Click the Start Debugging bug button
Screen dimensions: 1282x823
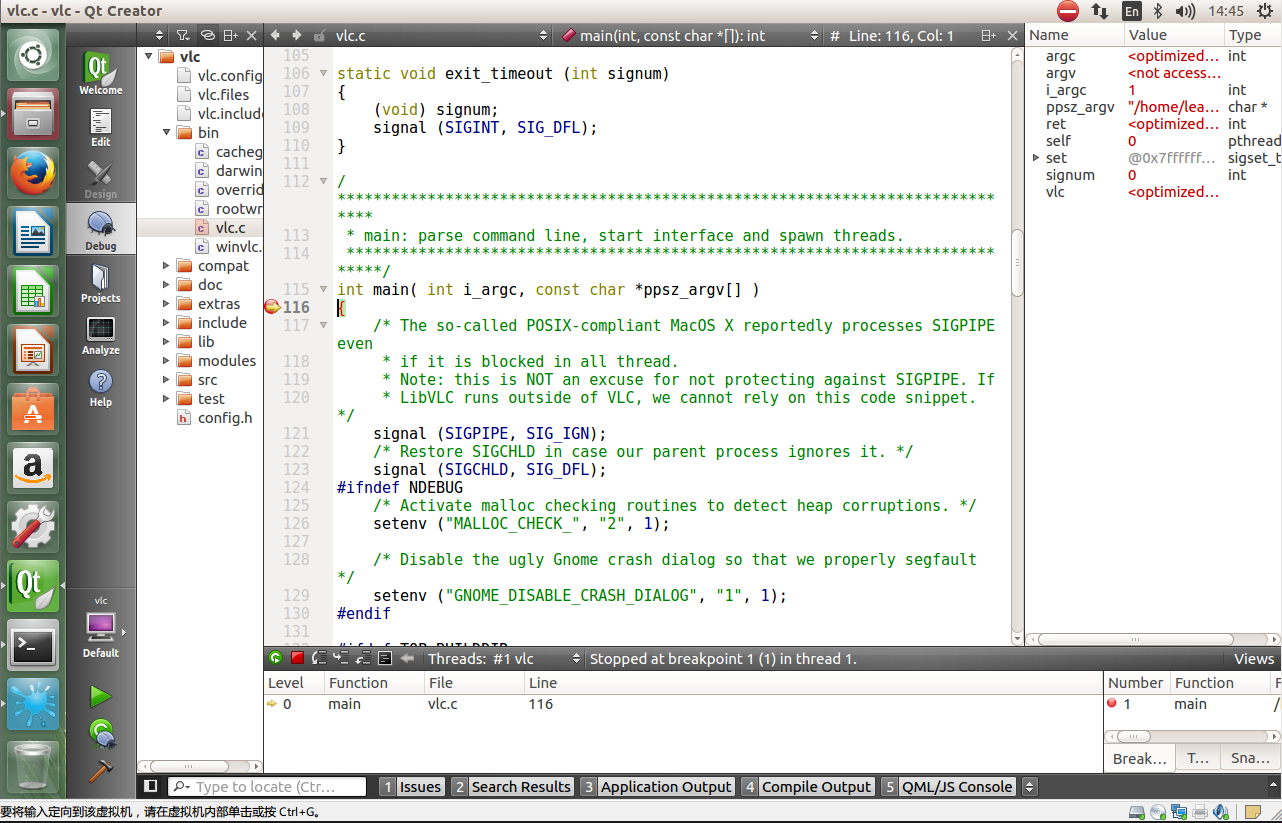tap(101, 733)
